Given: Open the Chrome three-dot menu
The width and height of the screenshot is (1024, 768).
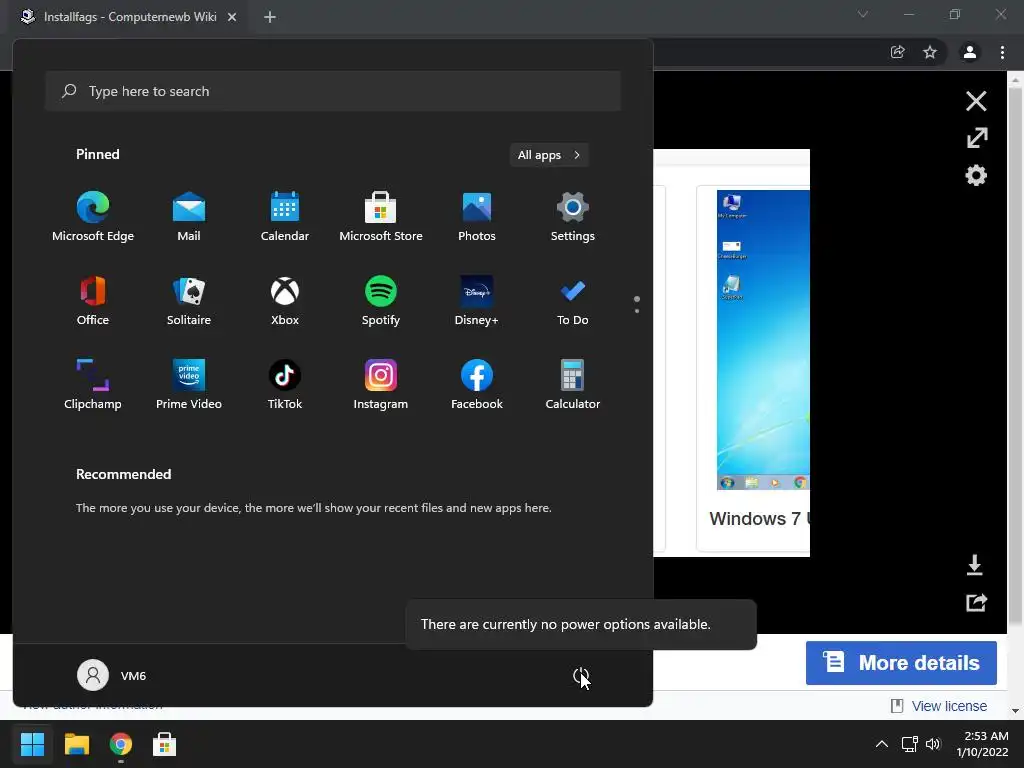Looking at the screenshot, I should tap(1002, 52).
